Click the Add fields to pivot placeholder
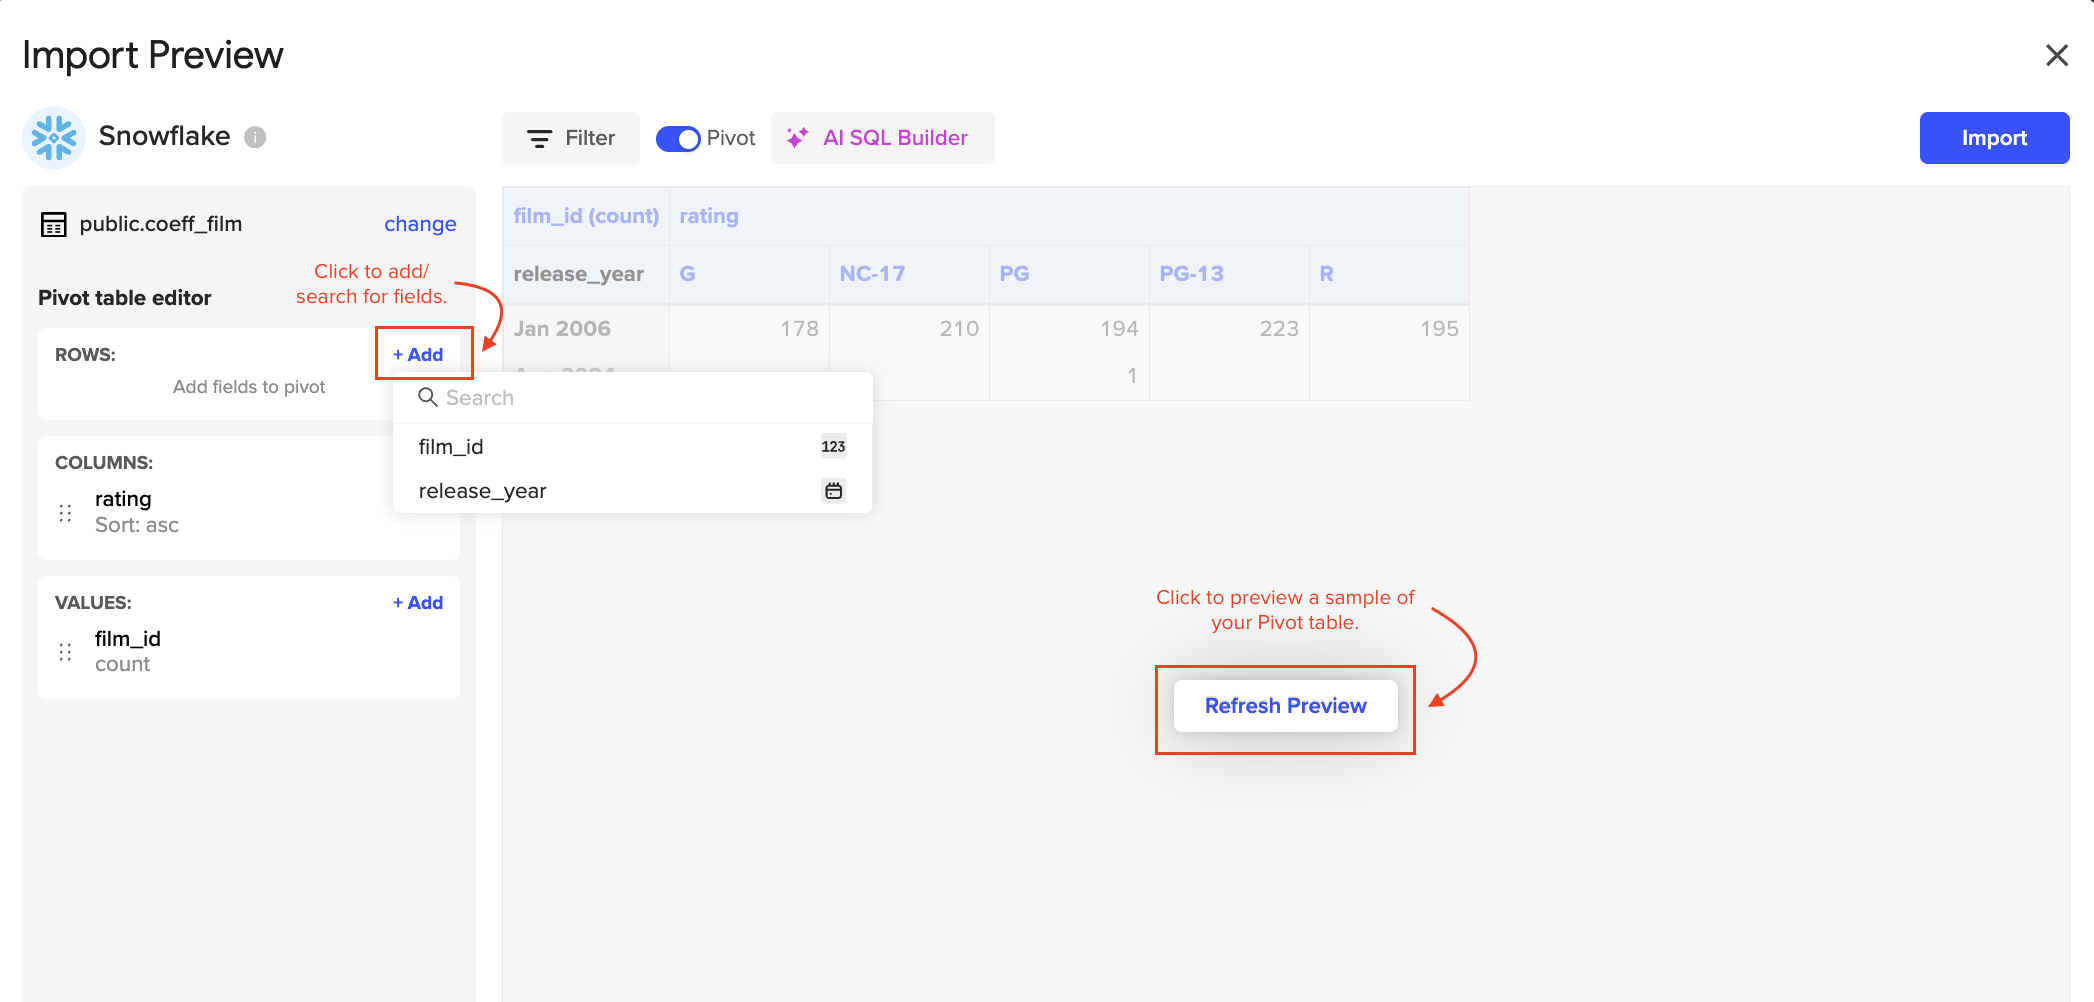The height and width of the screenshot is (1002, 2094). 249,387
